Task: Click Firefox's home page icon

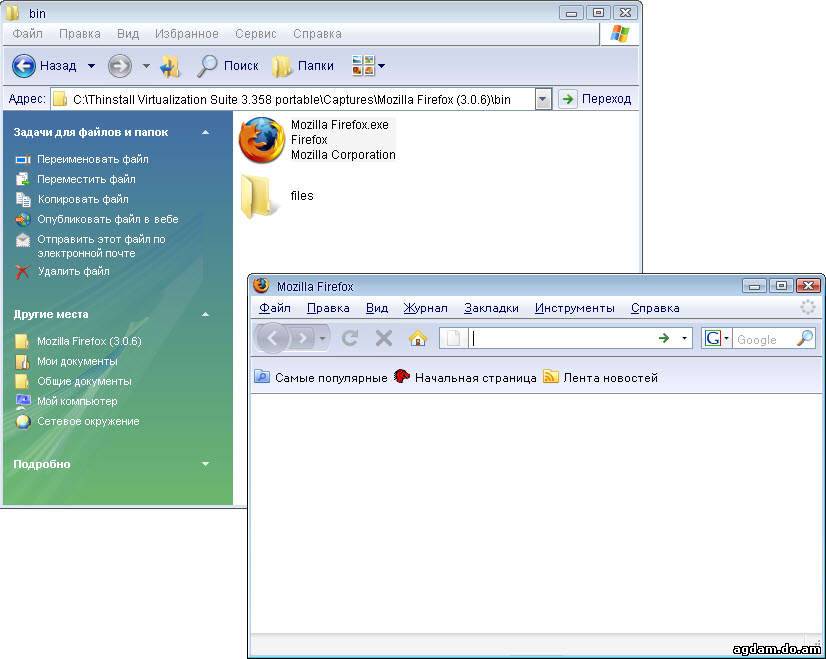Action: 418,338
